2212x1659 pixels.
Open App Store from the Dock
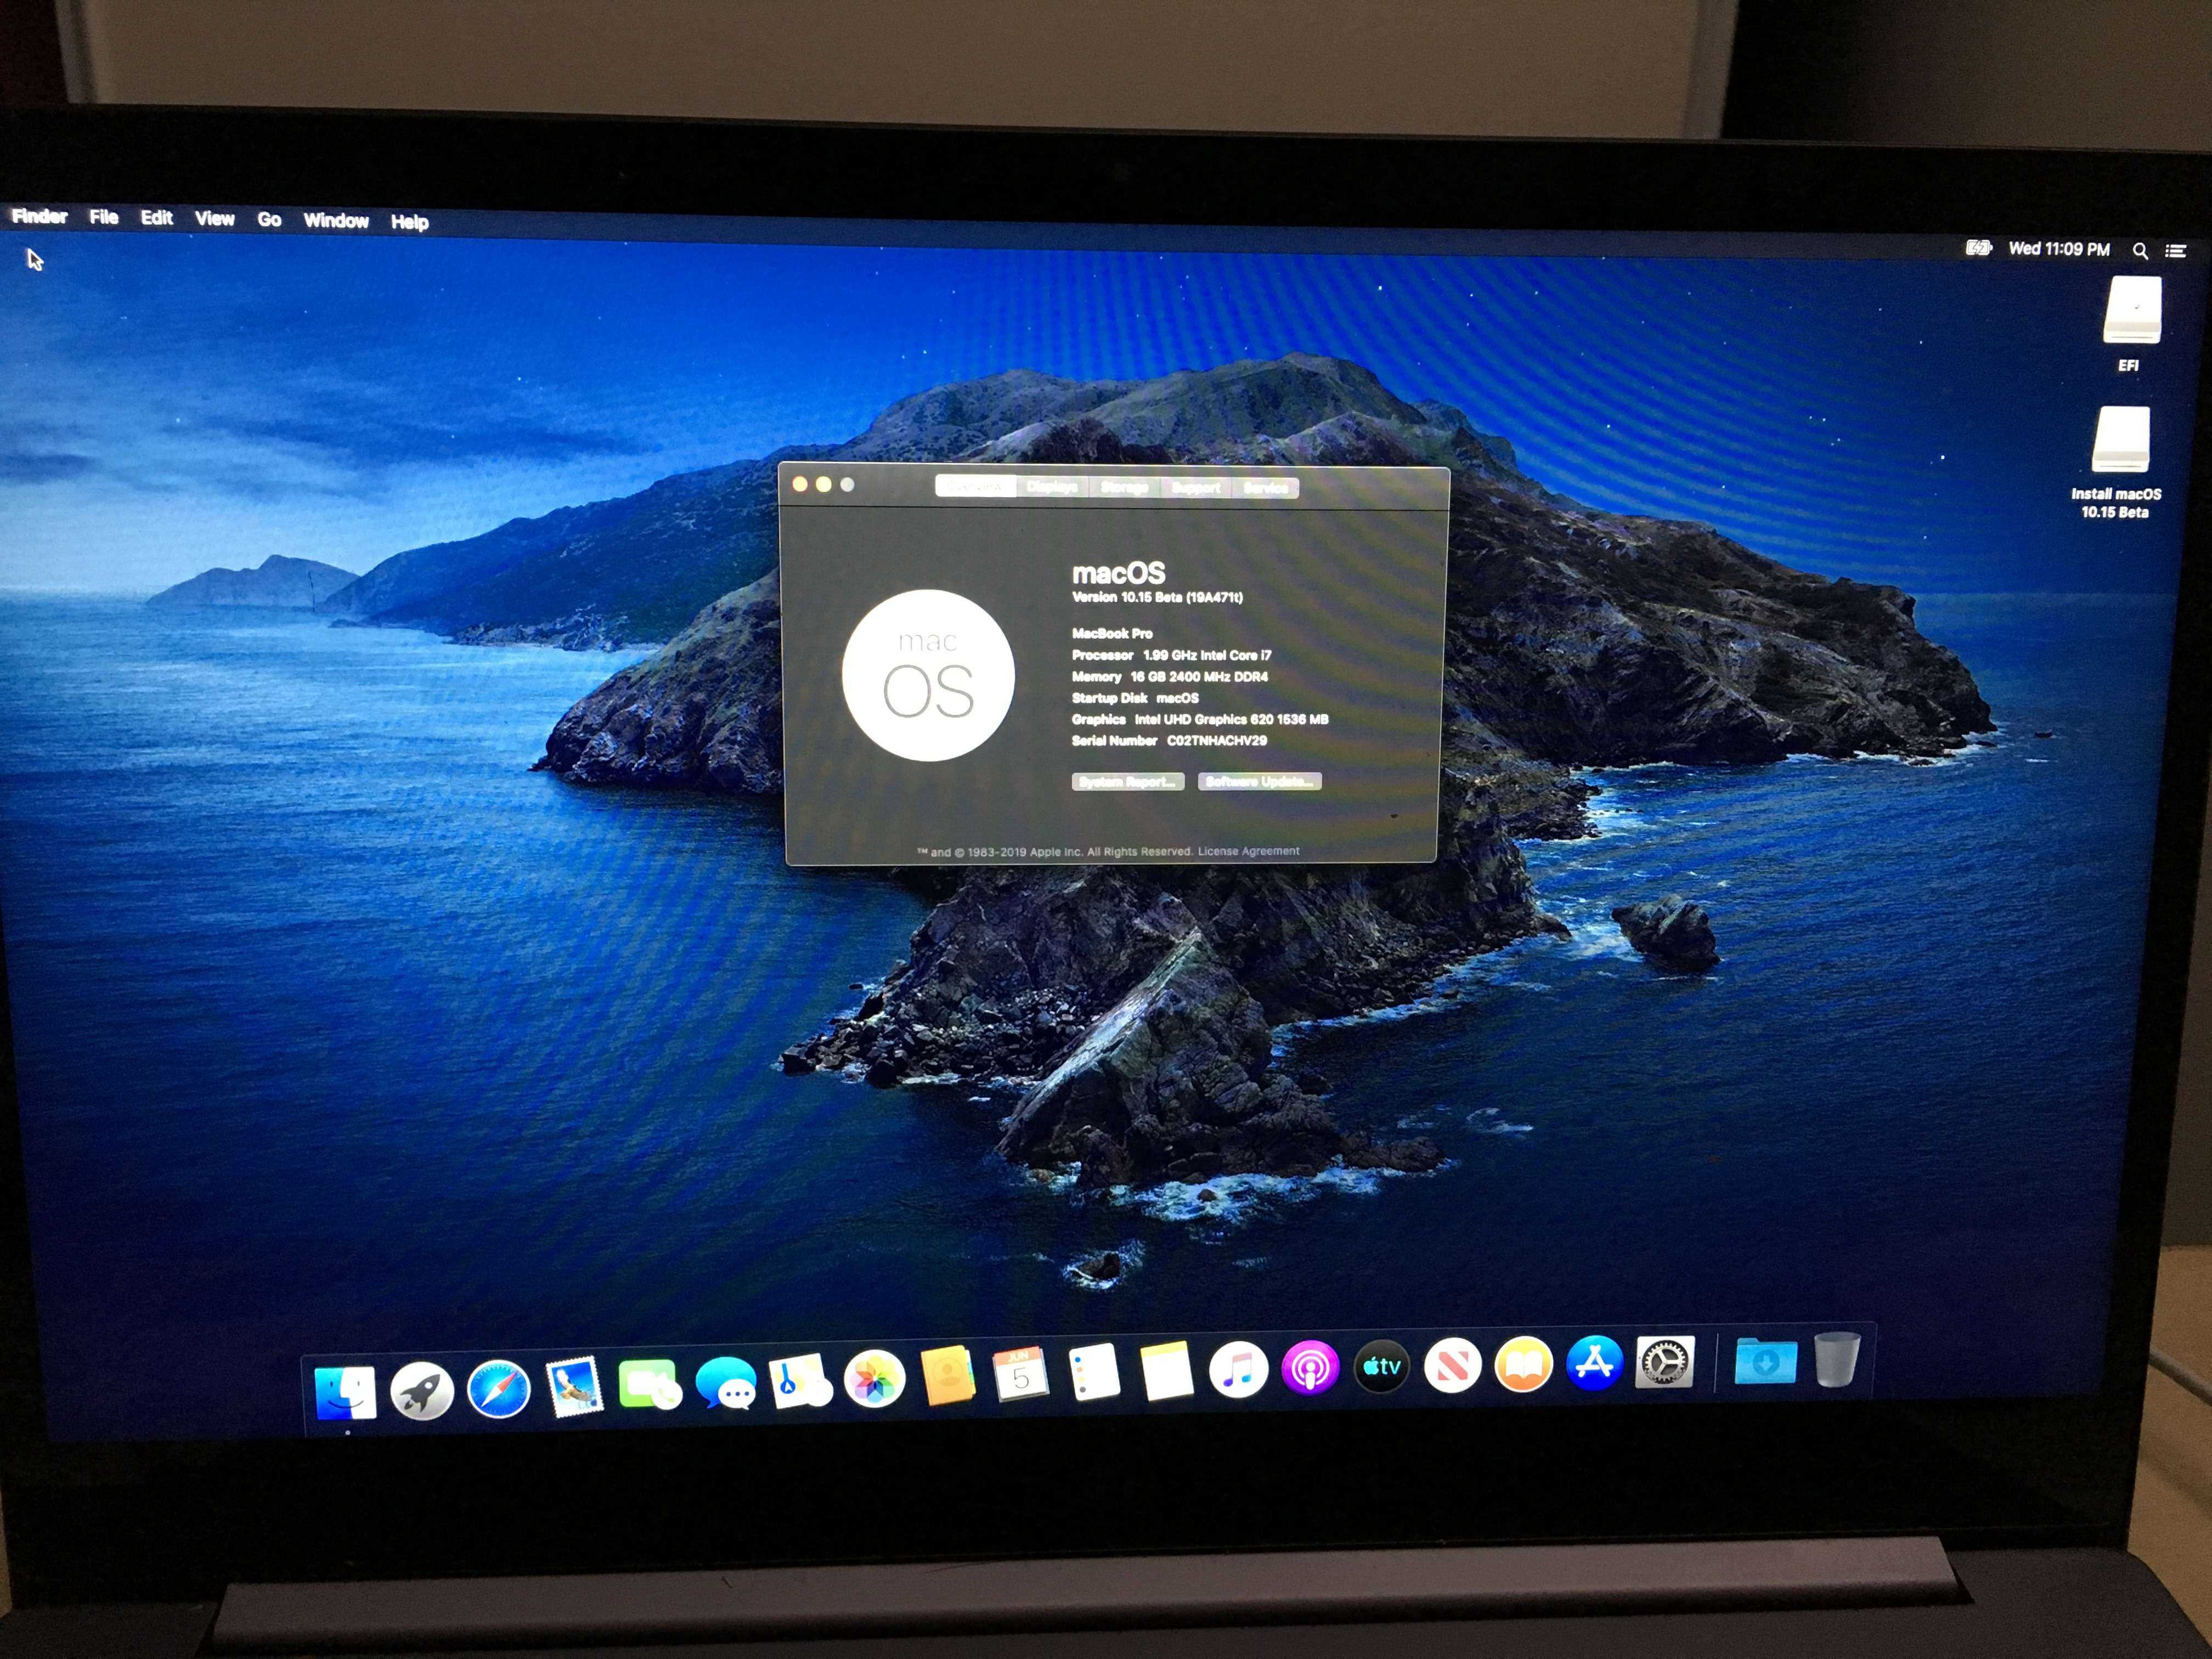[x=1594, y=1362]
